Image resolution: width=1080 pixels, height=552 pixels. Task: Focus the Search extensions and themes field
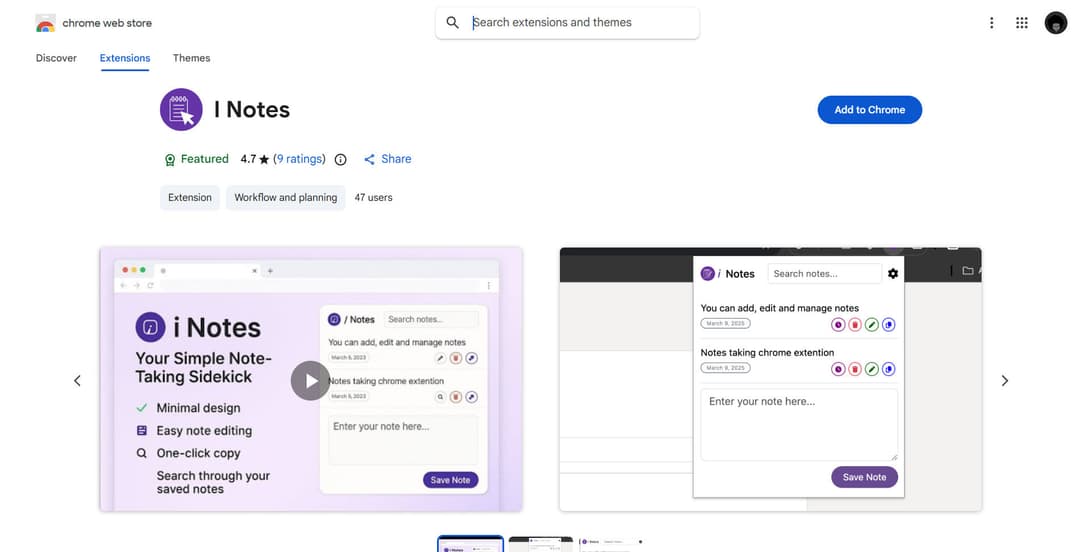click(568, 23)
